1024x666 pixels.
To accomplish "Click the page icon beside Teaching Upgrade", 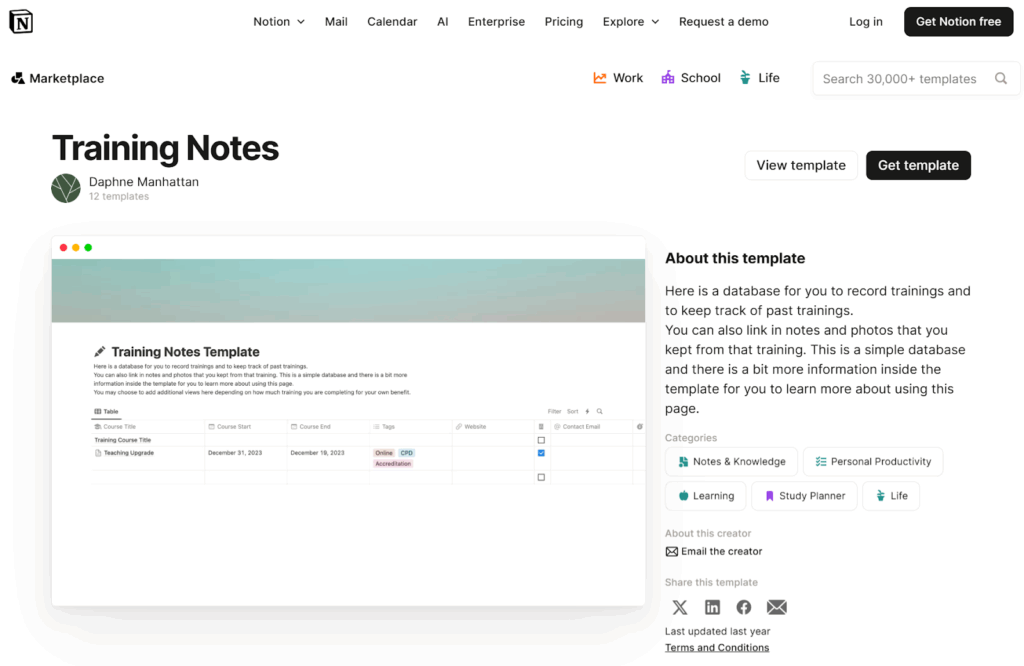I will (98, 452).
